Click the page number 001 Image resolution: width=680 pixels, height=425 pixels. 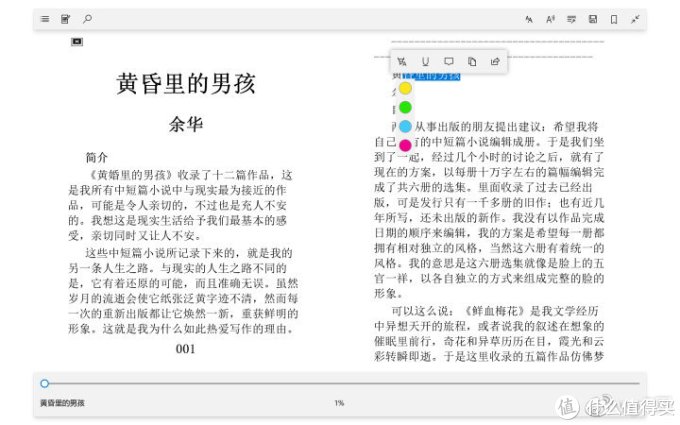click(x=185, y=349)
